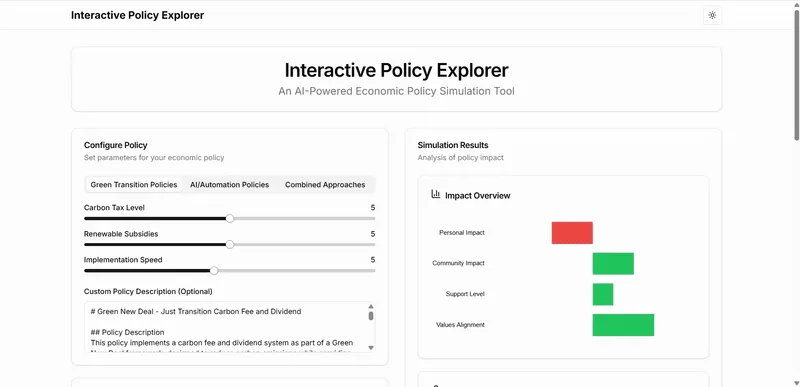The image size is (800, 387).
Task: Click the textbox scroll-up arrow
Action: (371, 306)
